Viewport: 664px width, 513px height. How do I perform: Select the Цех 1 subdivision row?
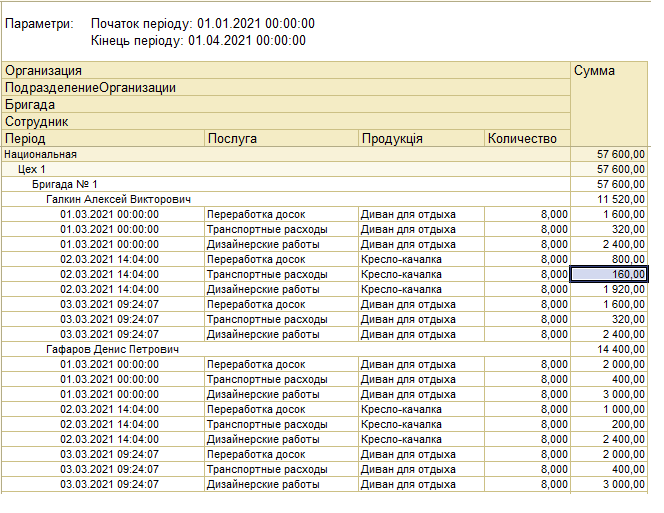286,169
